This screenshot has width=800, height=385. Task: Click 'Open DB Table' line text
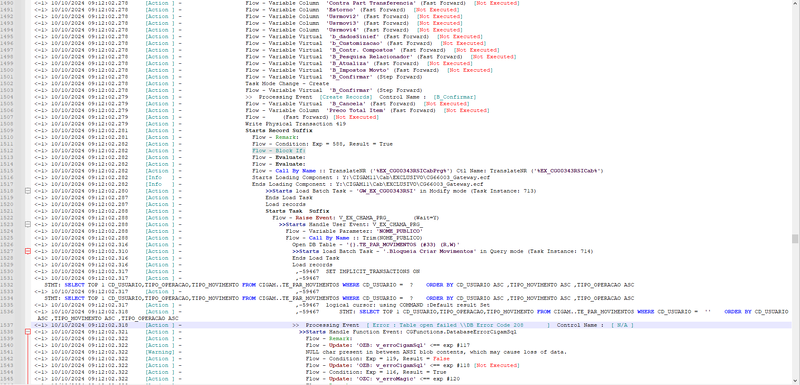pyautogui.click(x=376, y=245)
